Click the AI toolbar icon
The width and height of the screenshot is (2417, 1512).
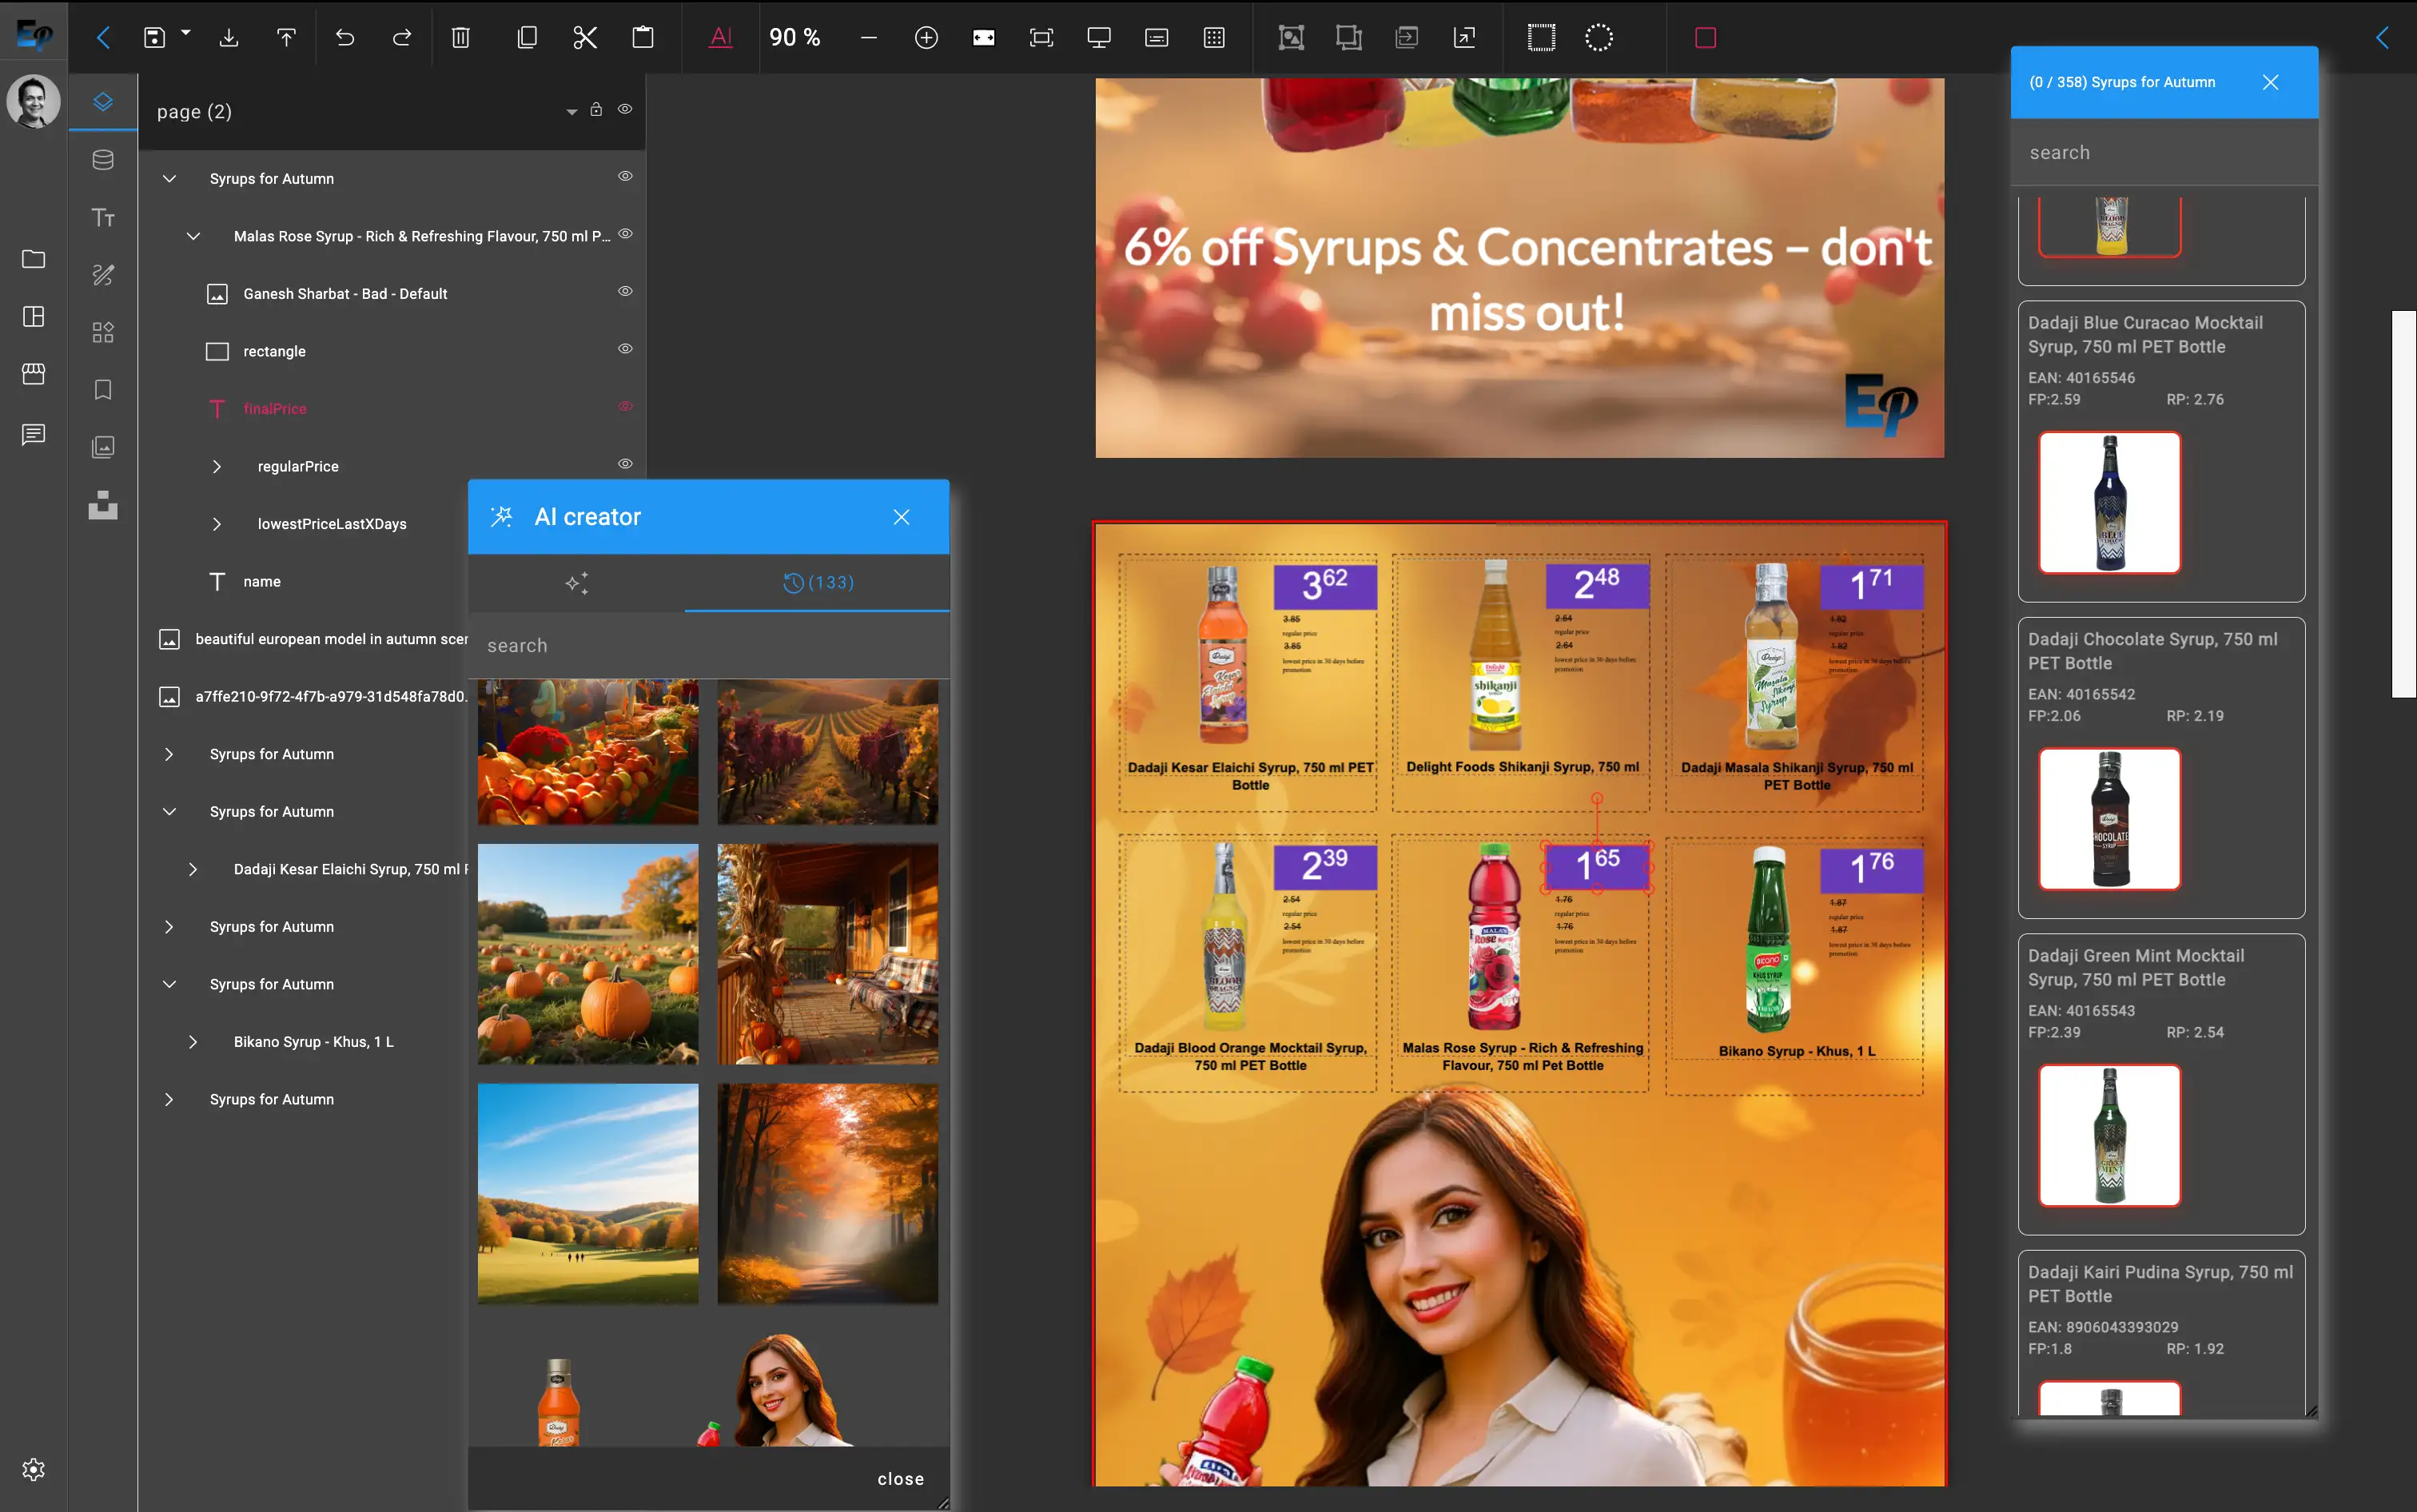(720, 37)
